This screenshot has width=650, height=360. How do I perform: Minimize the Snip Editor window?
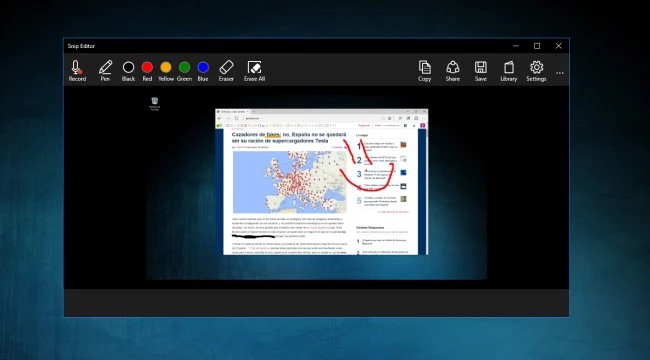tap(516, 46)
